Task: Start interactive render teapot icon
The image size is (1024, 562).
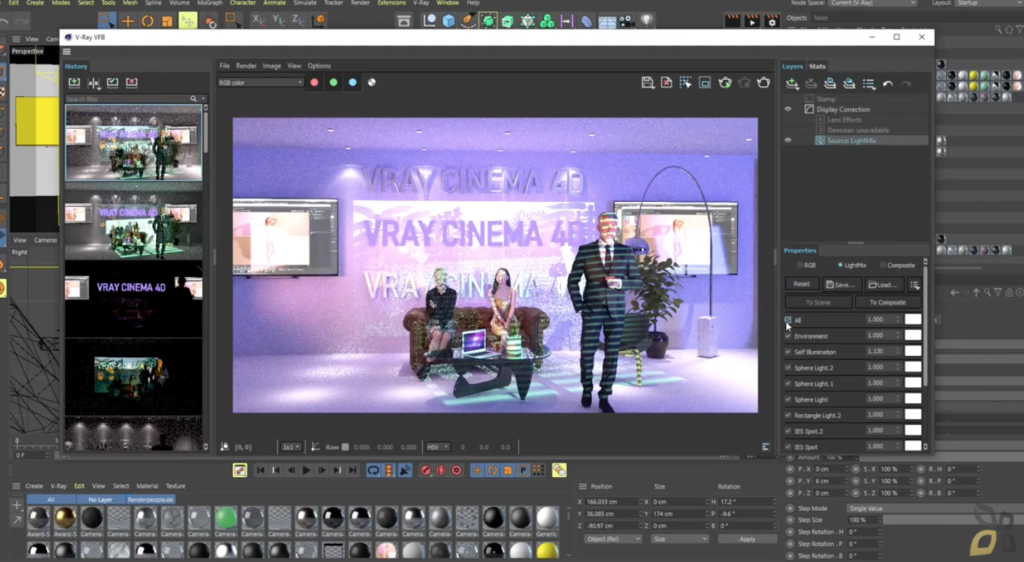Action: (725, 83)
